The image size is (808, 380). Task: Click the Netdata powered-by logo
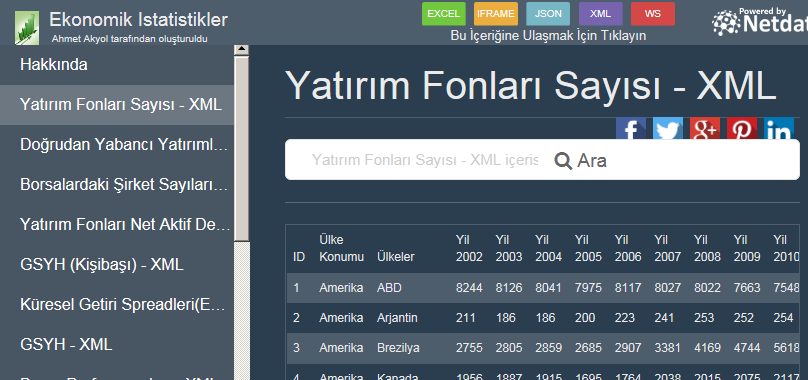tap(760, 22)
